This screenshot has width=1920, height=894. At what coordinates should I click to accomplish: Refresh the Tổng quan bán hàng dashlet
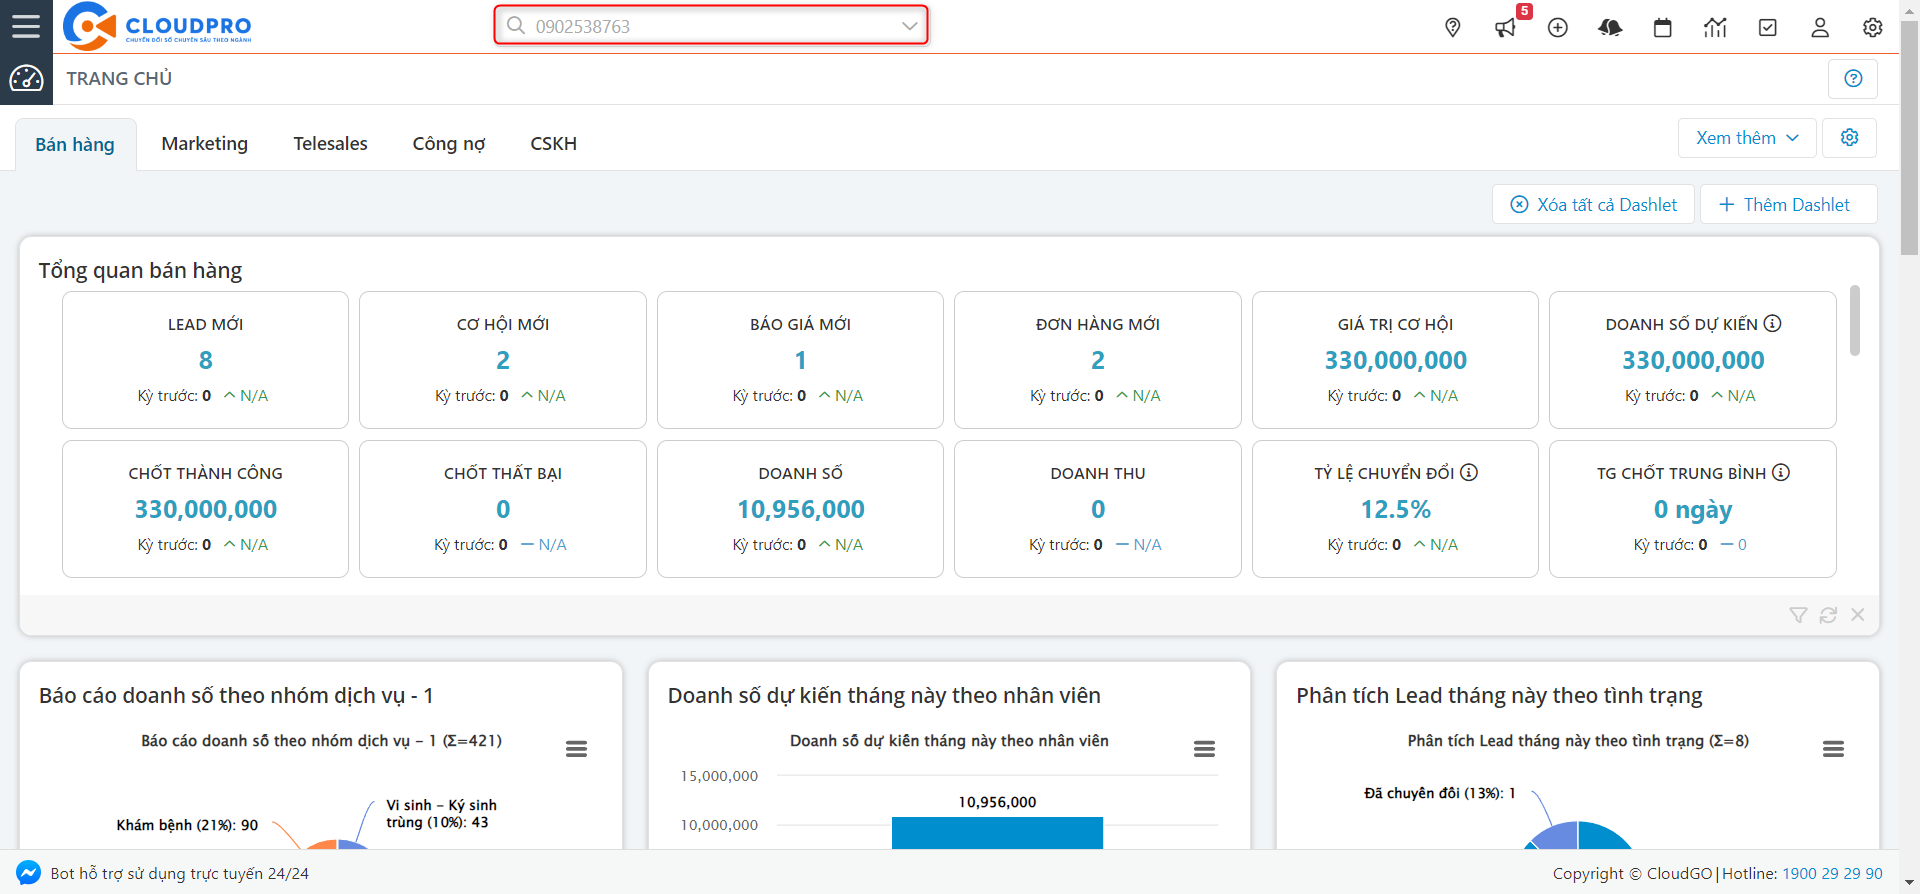1828,615
